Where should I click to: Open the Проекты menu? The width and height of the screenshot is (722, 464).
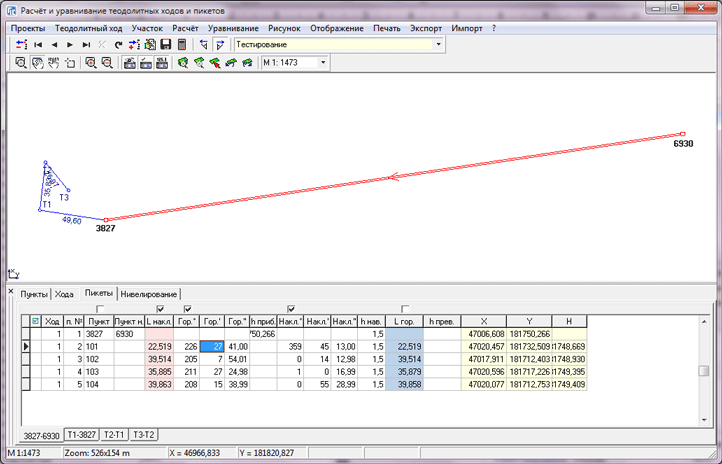point(28,28)
